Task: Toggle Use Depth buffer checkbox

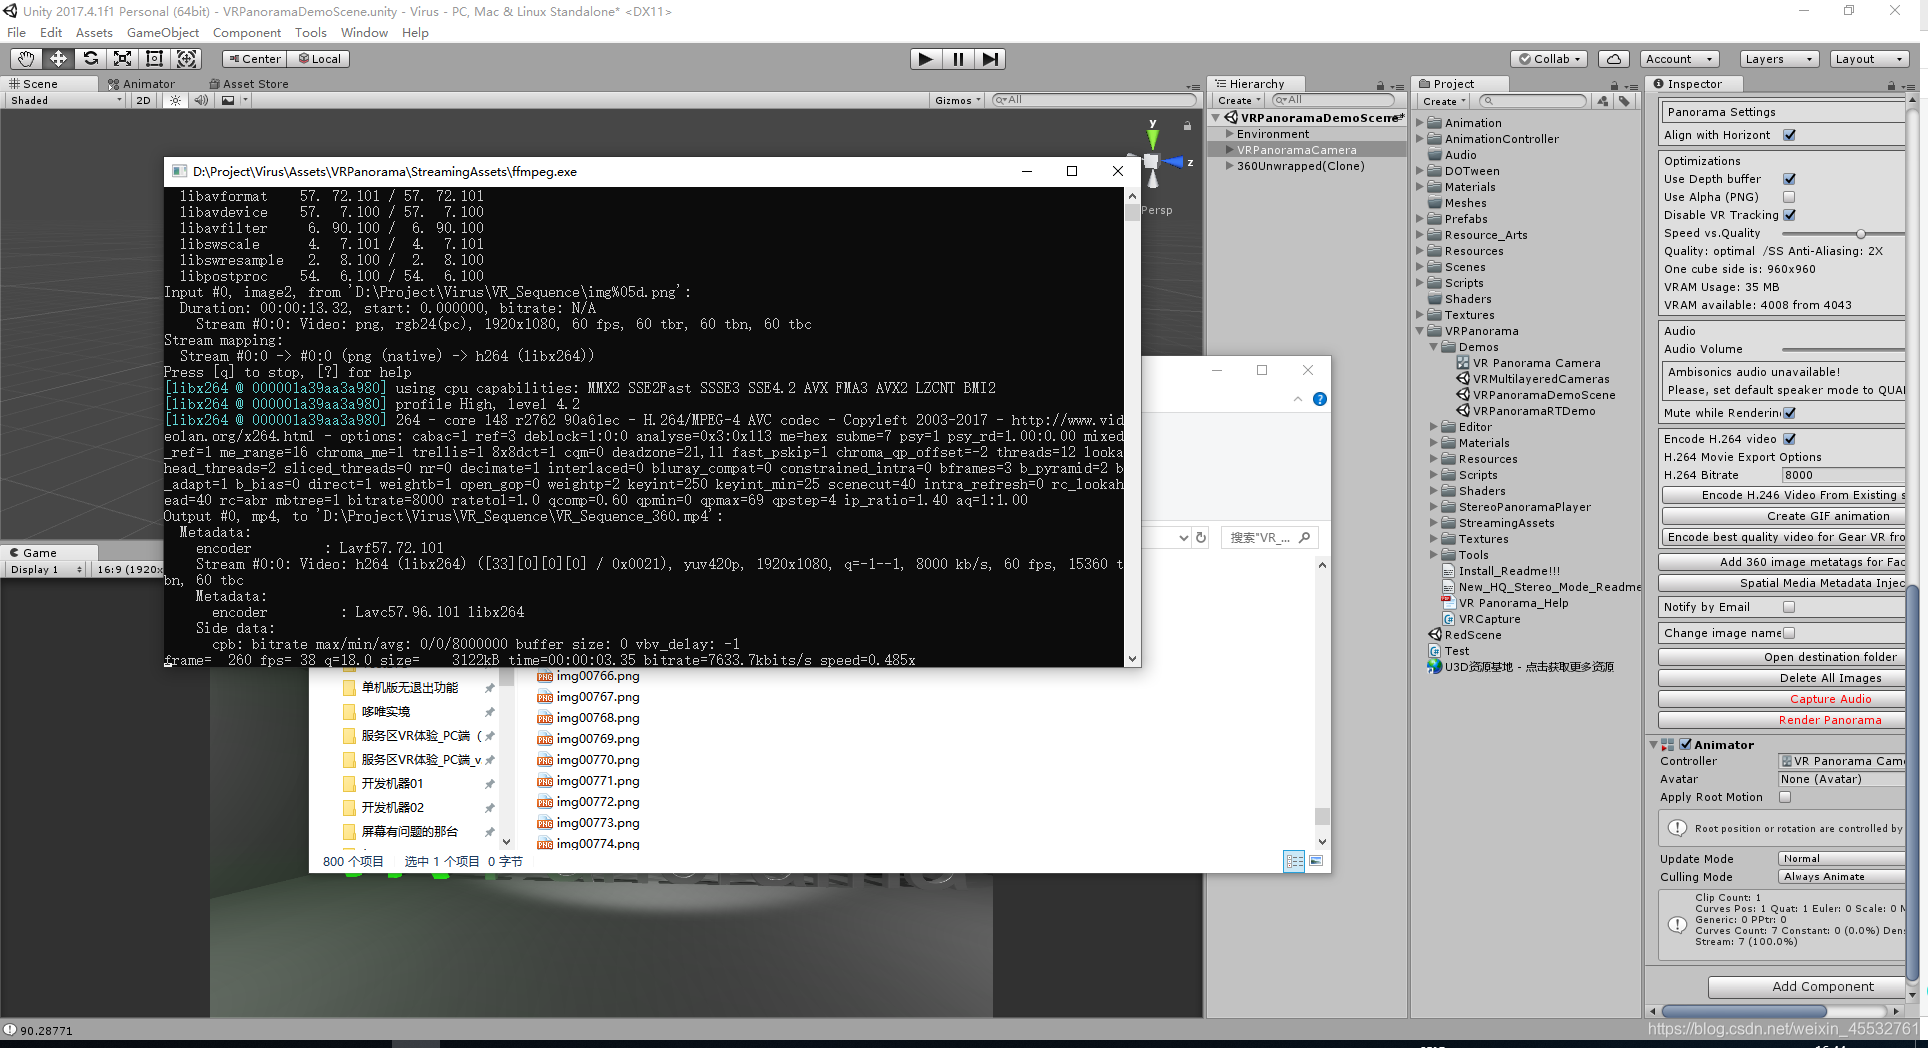Action: [x=1789, y=179]
